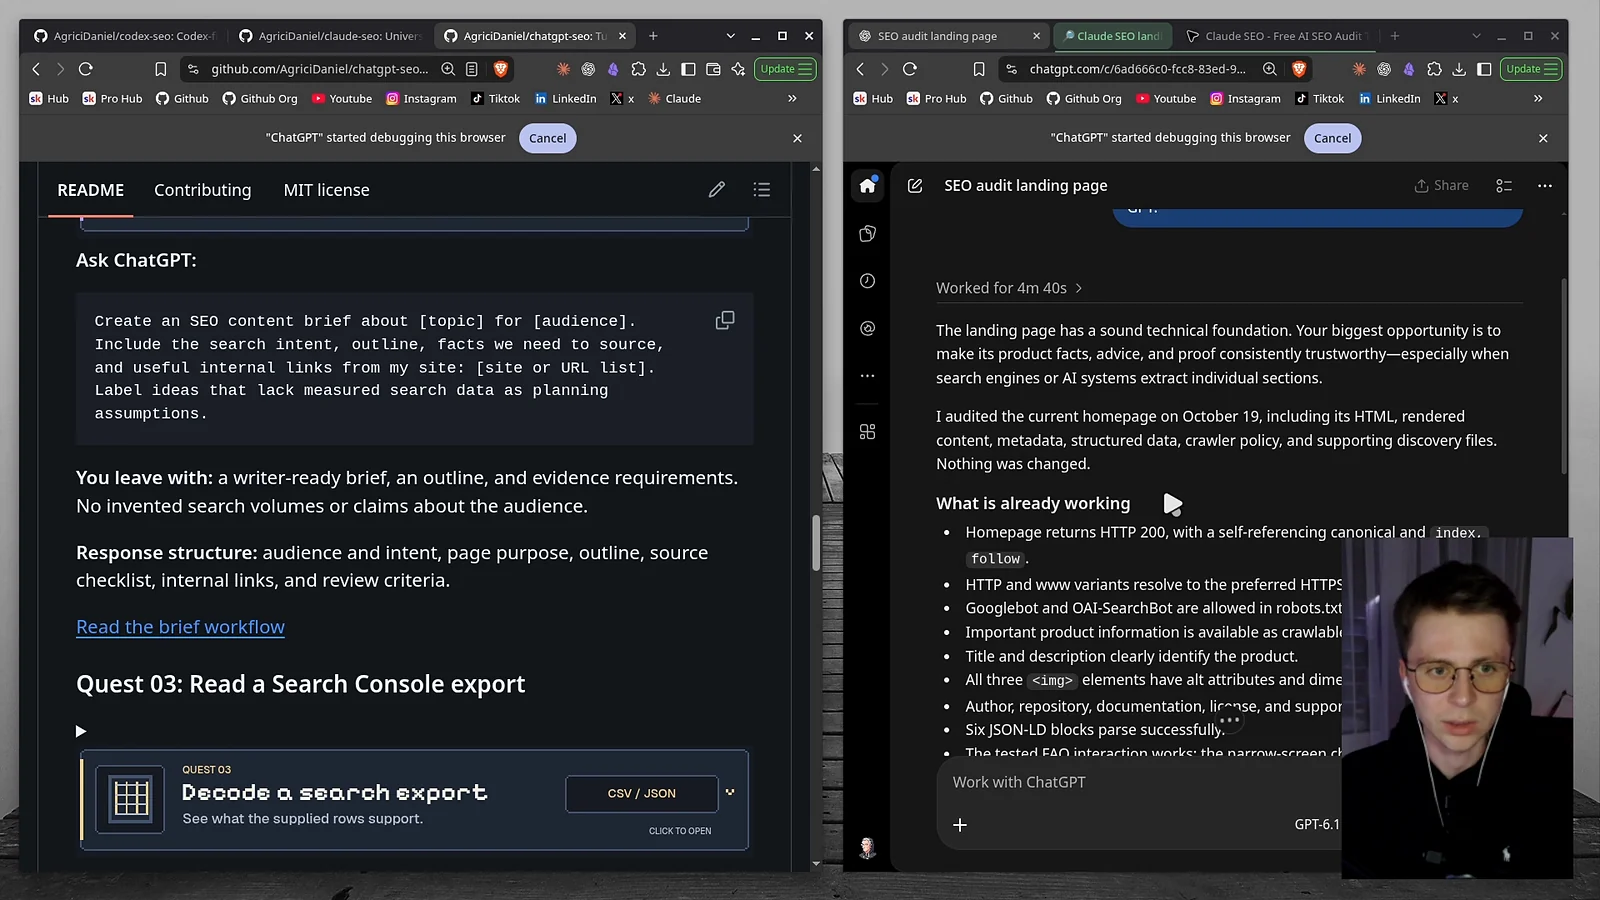Click the CSV / JSON button on Quest 03 card

[x=641, y=793]
